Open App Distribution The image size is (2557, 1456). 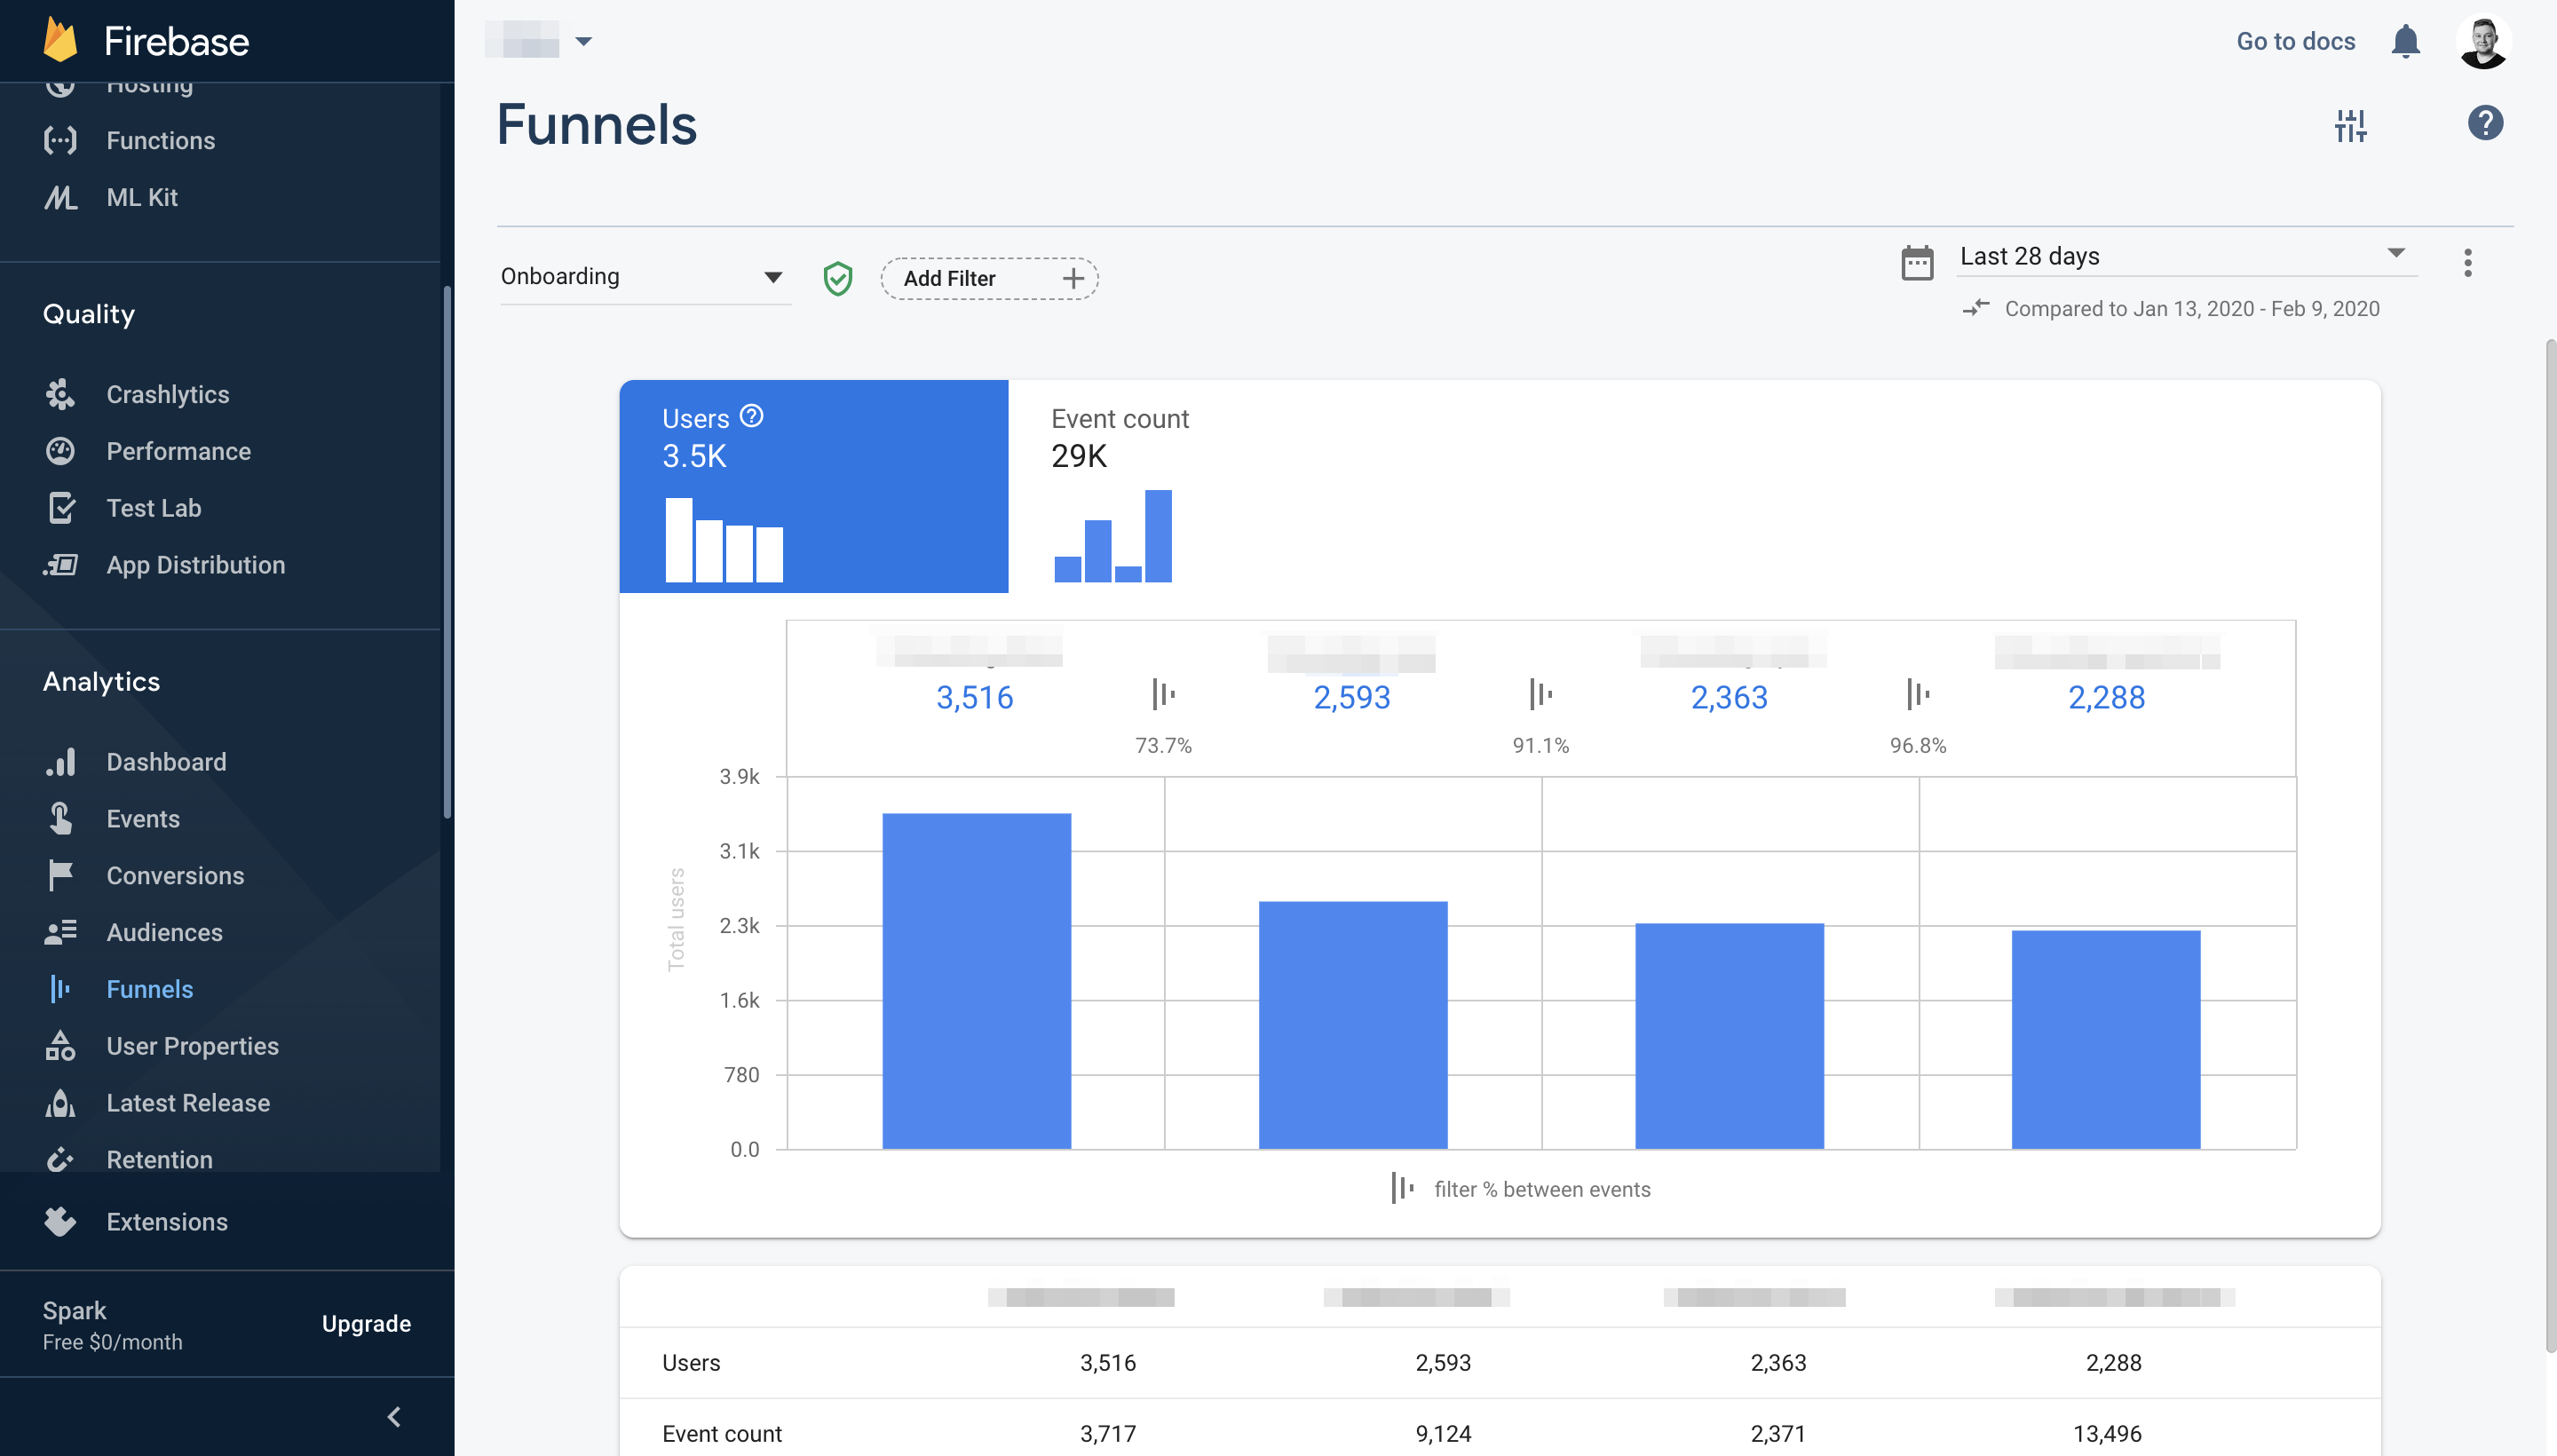point(196,564)
